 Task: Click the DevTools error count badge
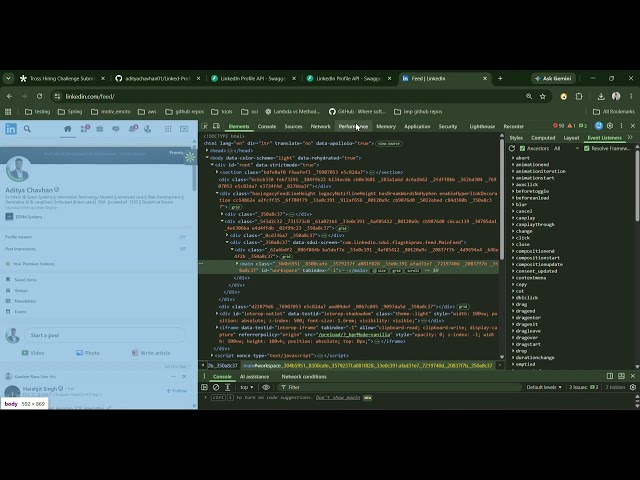click(x=558, y=126)
